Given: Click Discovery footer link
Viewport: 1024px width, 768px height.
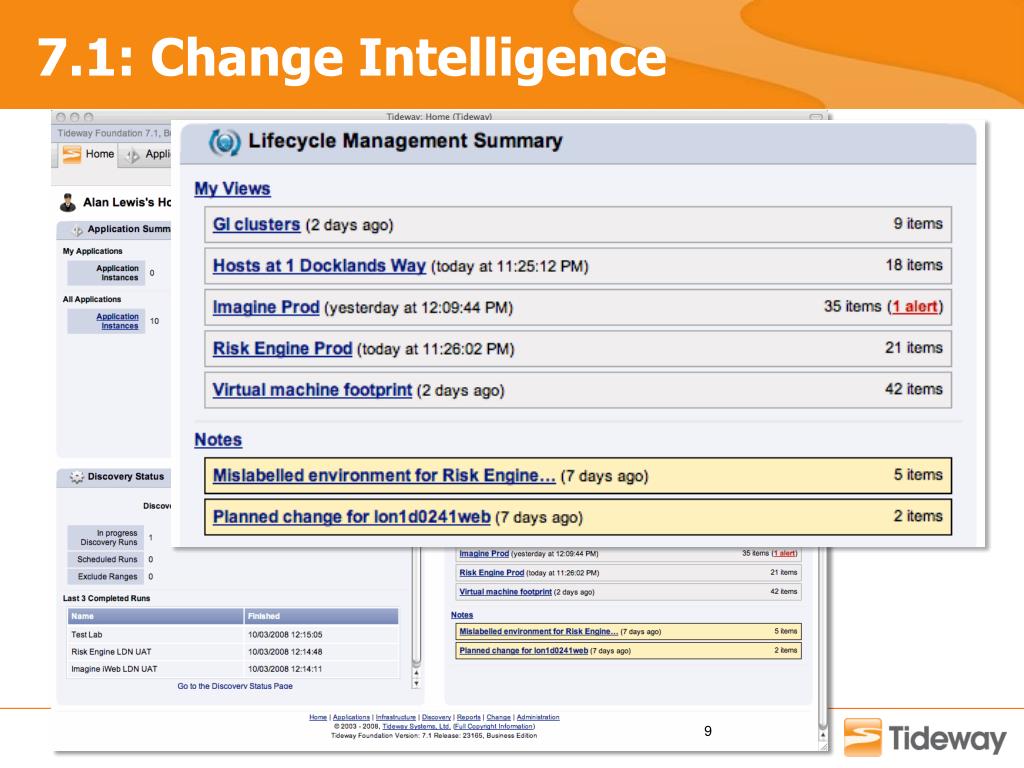Looking at the screenshot, I should 436,717.
